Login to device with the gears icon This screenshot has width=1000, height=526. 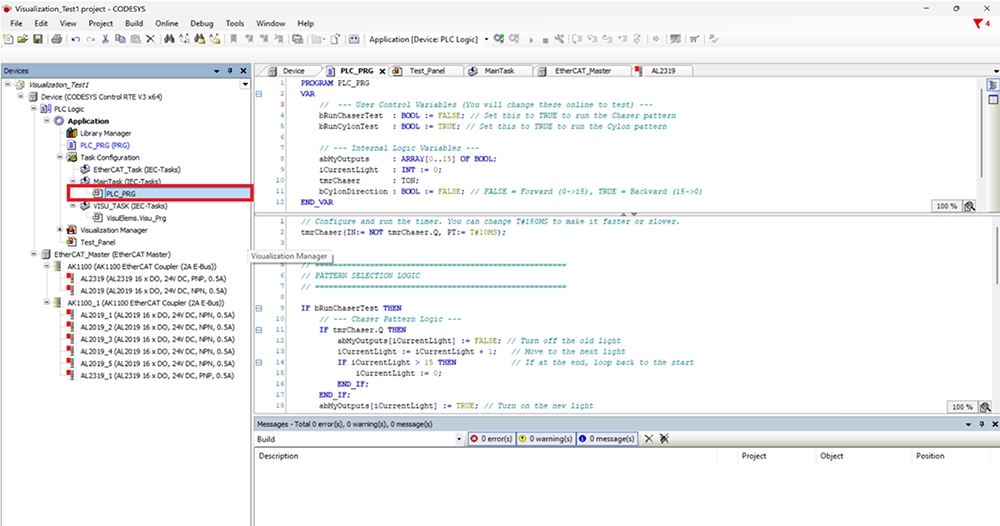click(x=499, y=39)
